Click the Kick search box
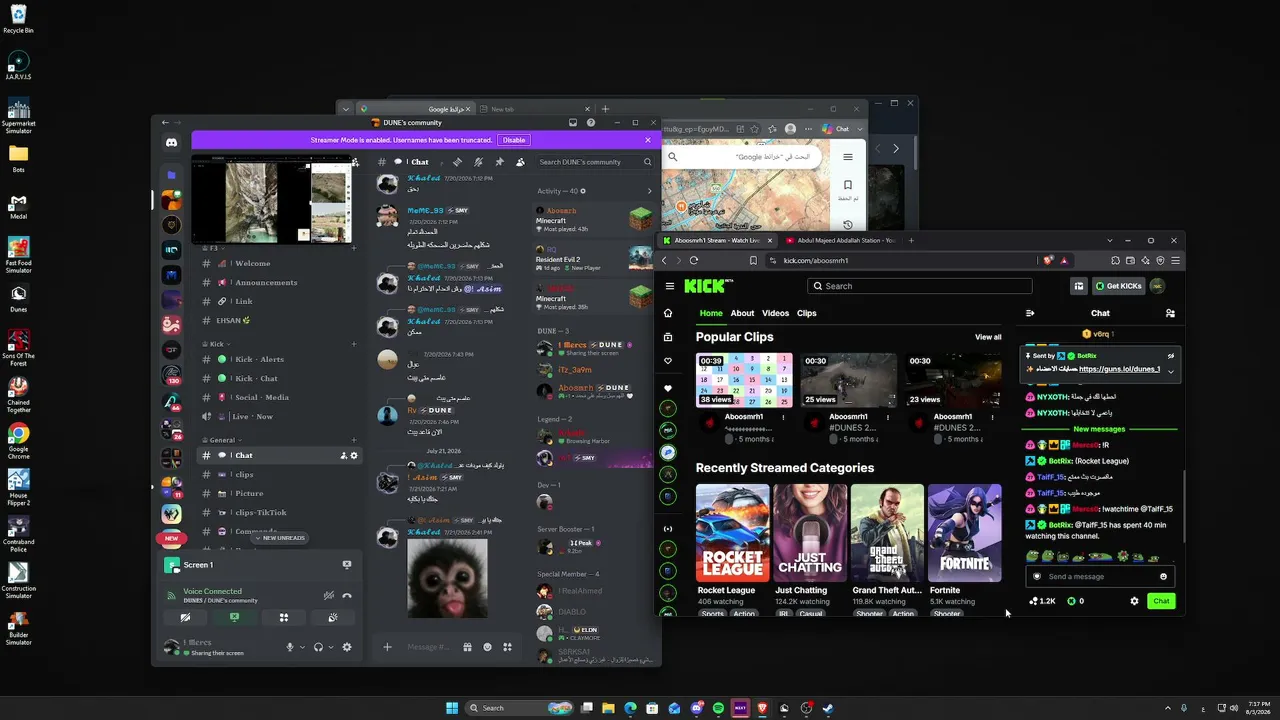 tap(920, 286)
